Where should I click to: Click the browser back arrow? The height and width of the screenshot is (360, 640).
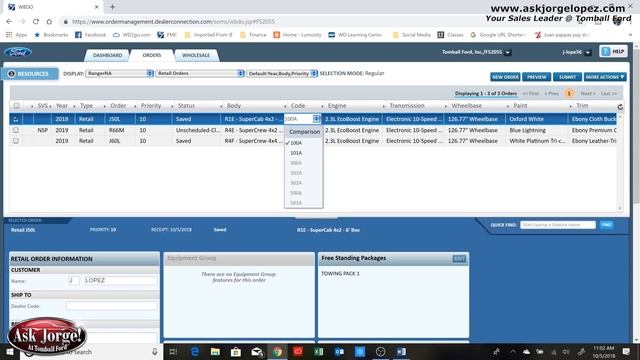pos(9,21)
